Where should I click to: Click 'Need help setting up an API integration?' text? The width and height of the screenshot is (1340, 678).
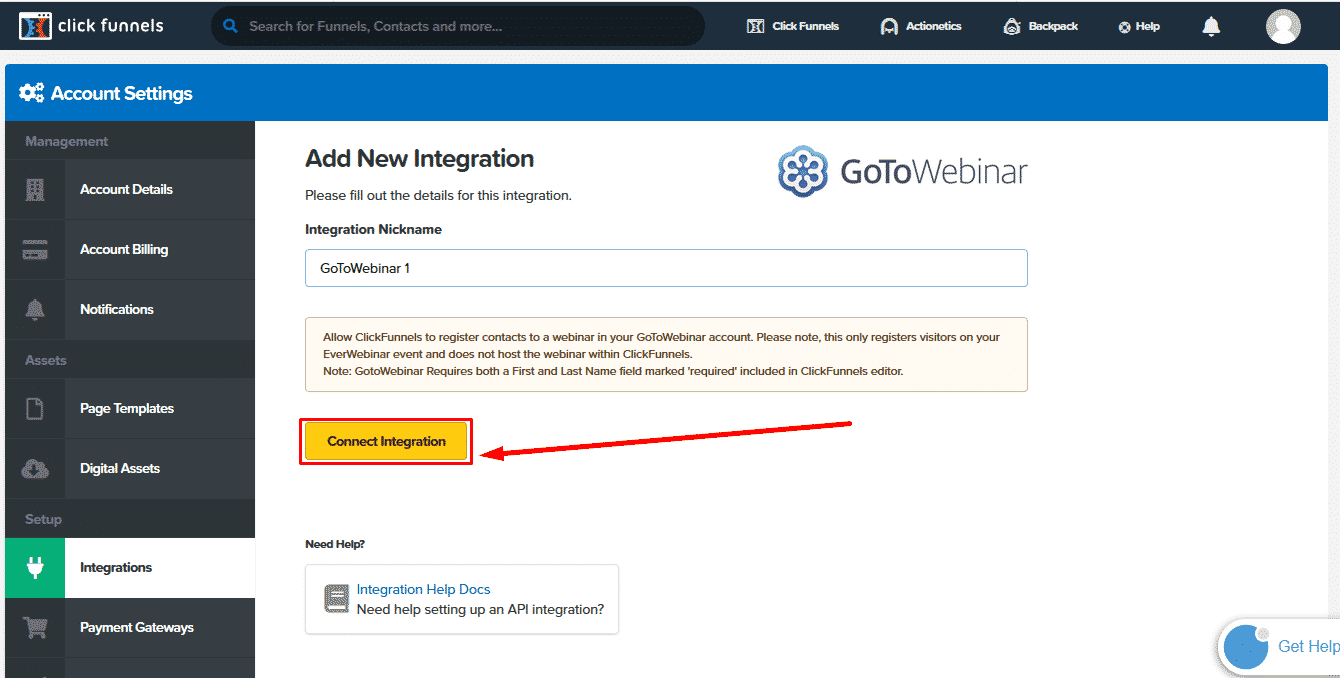click(x=480, y=608)
